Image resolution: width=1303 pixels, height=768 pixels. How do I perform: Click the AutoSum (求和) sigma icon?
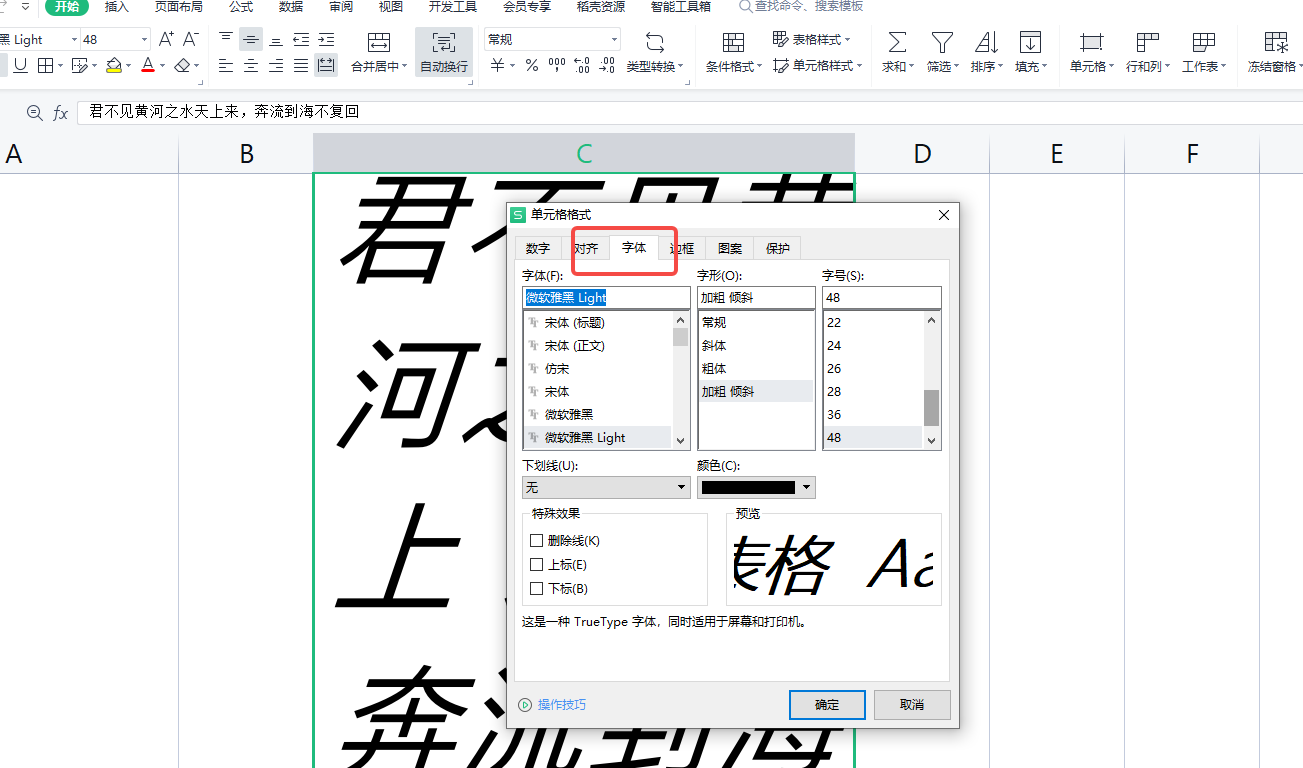click(897, 42)
